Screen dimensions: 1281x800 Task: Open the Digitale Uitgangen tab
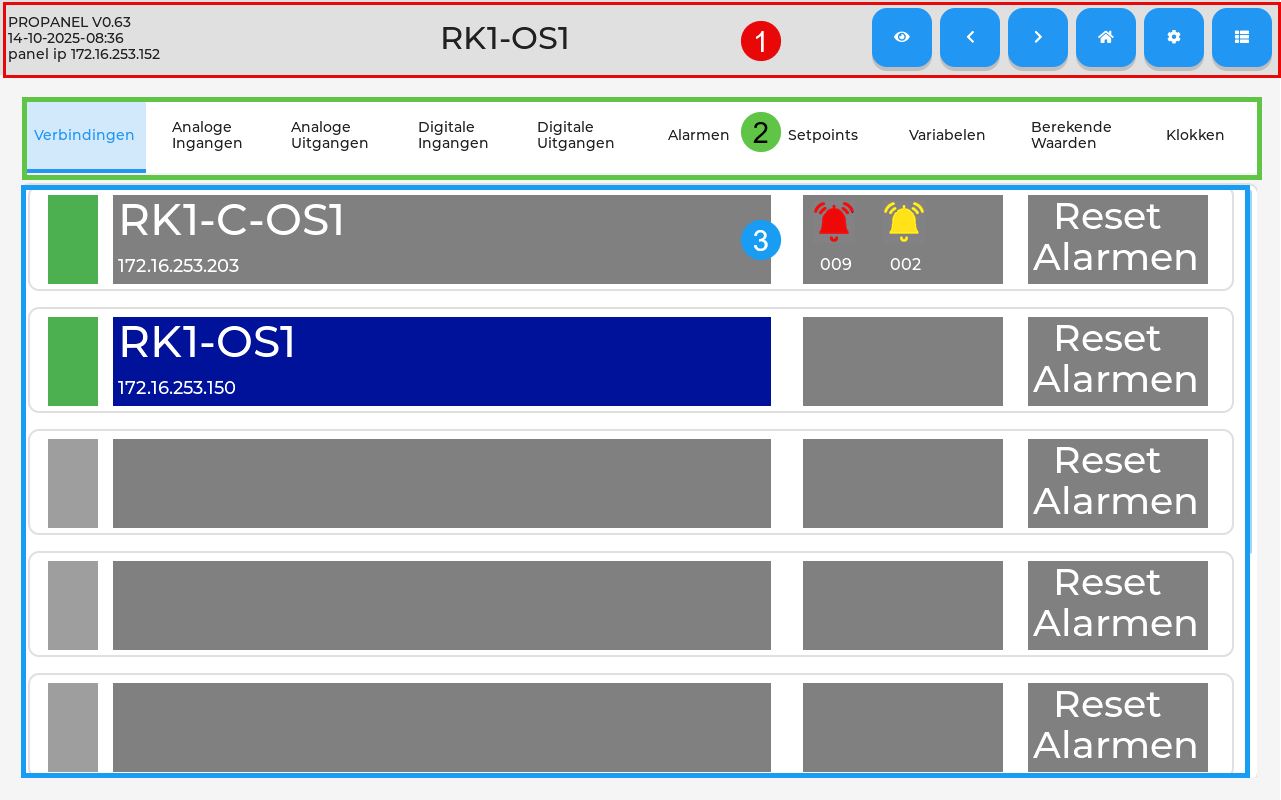[576, 135]
